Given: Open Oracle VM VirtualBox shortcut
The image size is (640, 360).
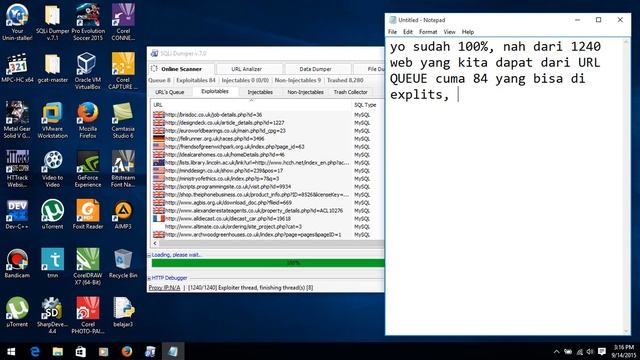Looking at the screenshot, I should [88, 71].
